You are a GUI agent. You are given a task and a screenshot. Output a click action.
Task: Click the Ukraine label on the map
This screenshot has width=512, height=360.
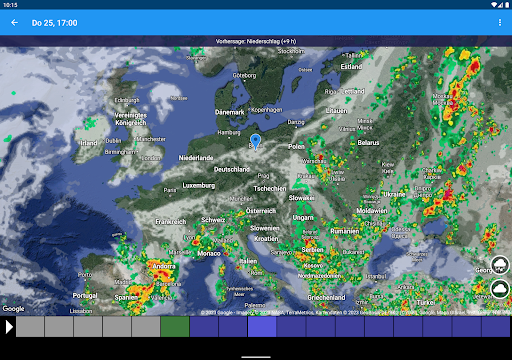point(394,194)
